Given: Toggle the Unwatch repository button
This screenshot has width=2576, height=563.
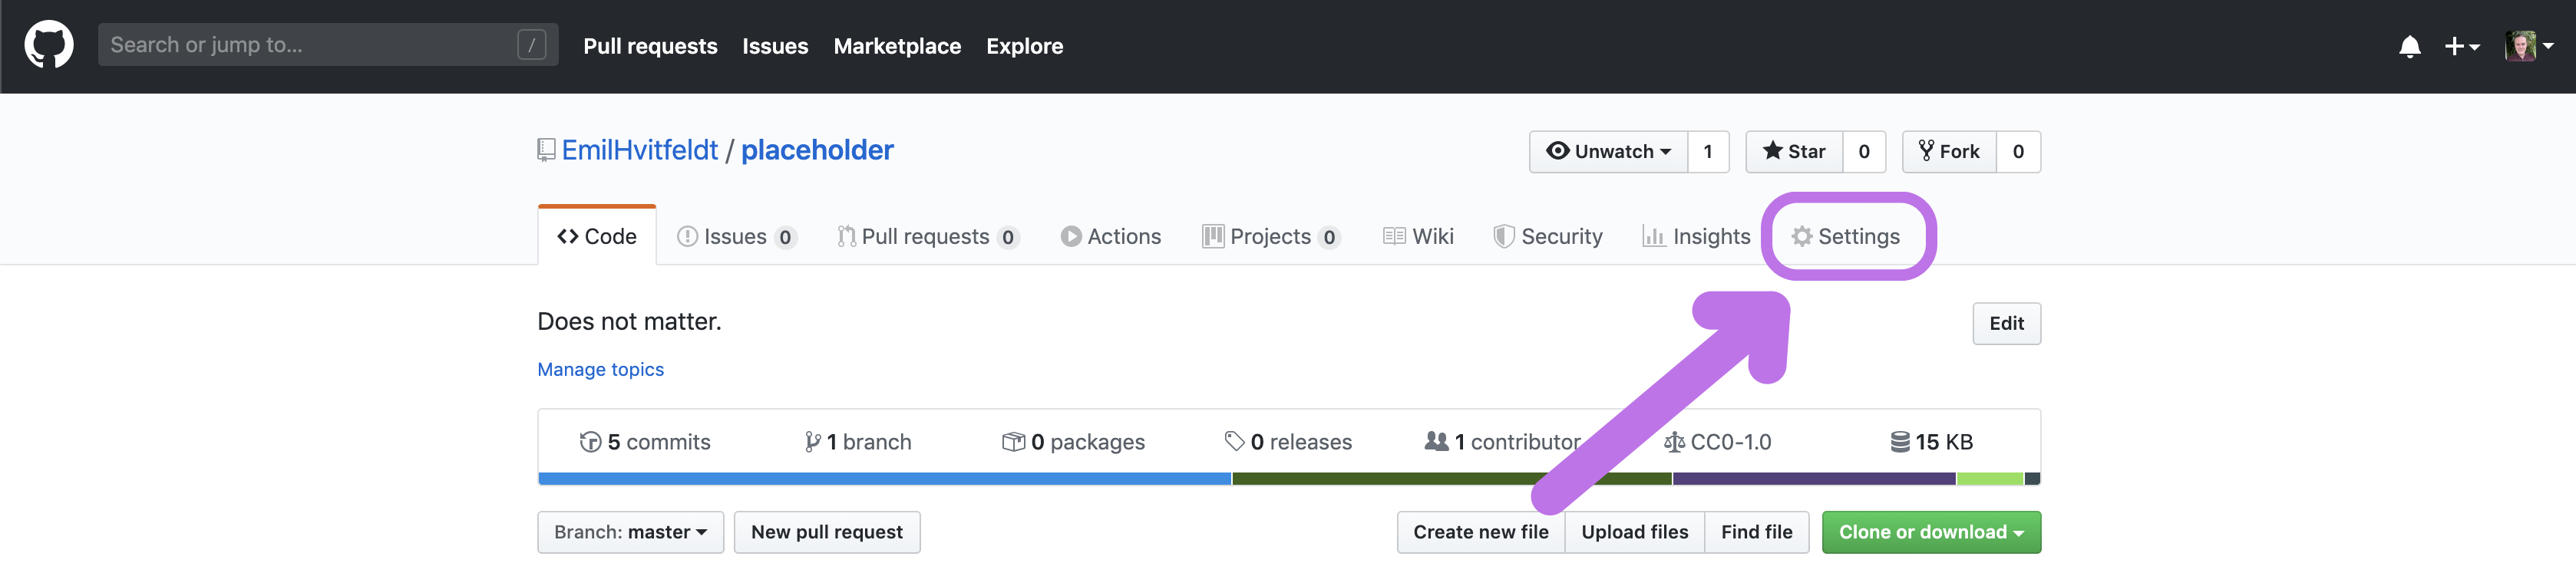Looking at the screenshot, I should [x=1608, y=151].
